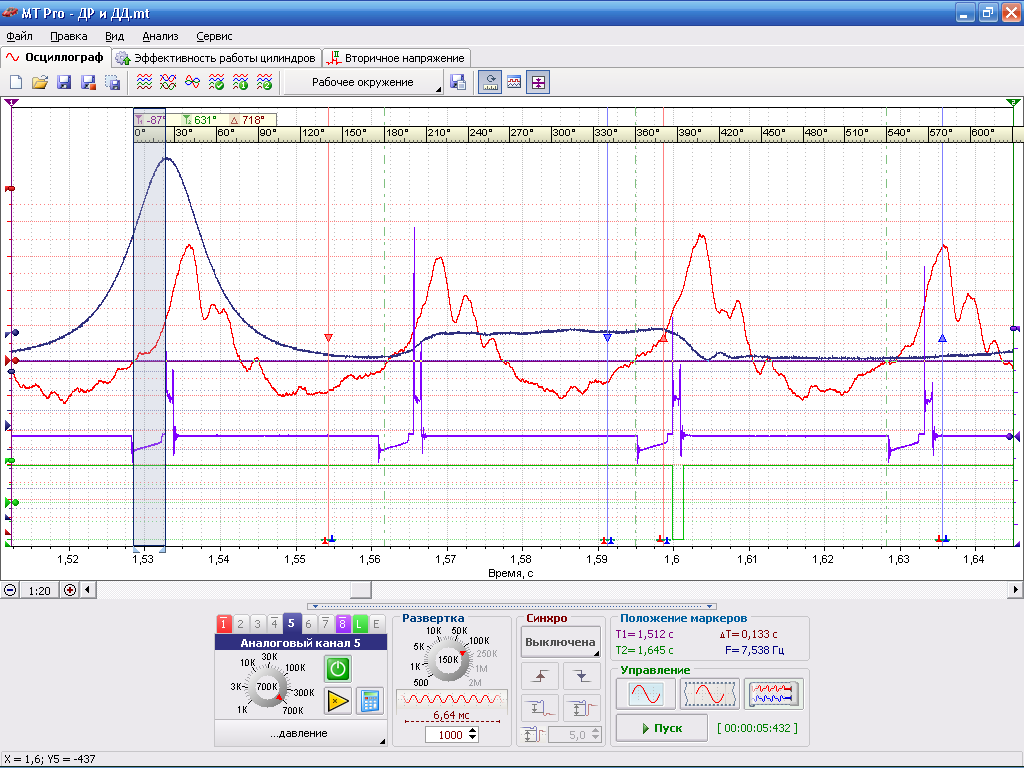Click the rising edge trigger icon
The height and width of the screenshot is (768, 1024).
point(540,676)
